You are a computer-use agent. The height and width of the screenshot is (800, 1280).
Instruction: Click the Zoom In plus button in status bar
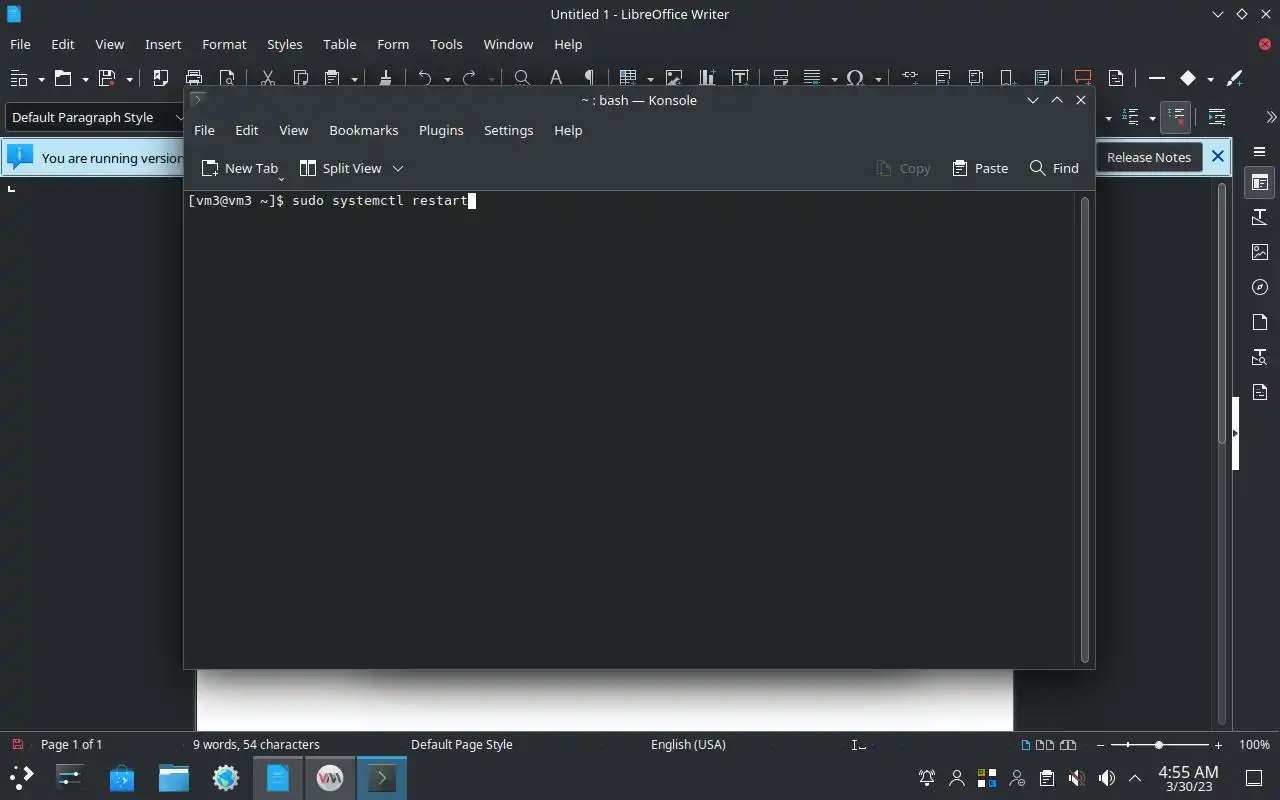pos(1218,745)
